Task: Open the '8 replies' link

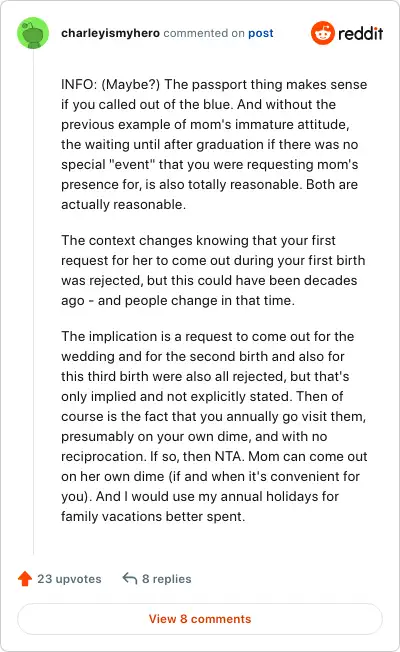Action: [x=167, y=579]
